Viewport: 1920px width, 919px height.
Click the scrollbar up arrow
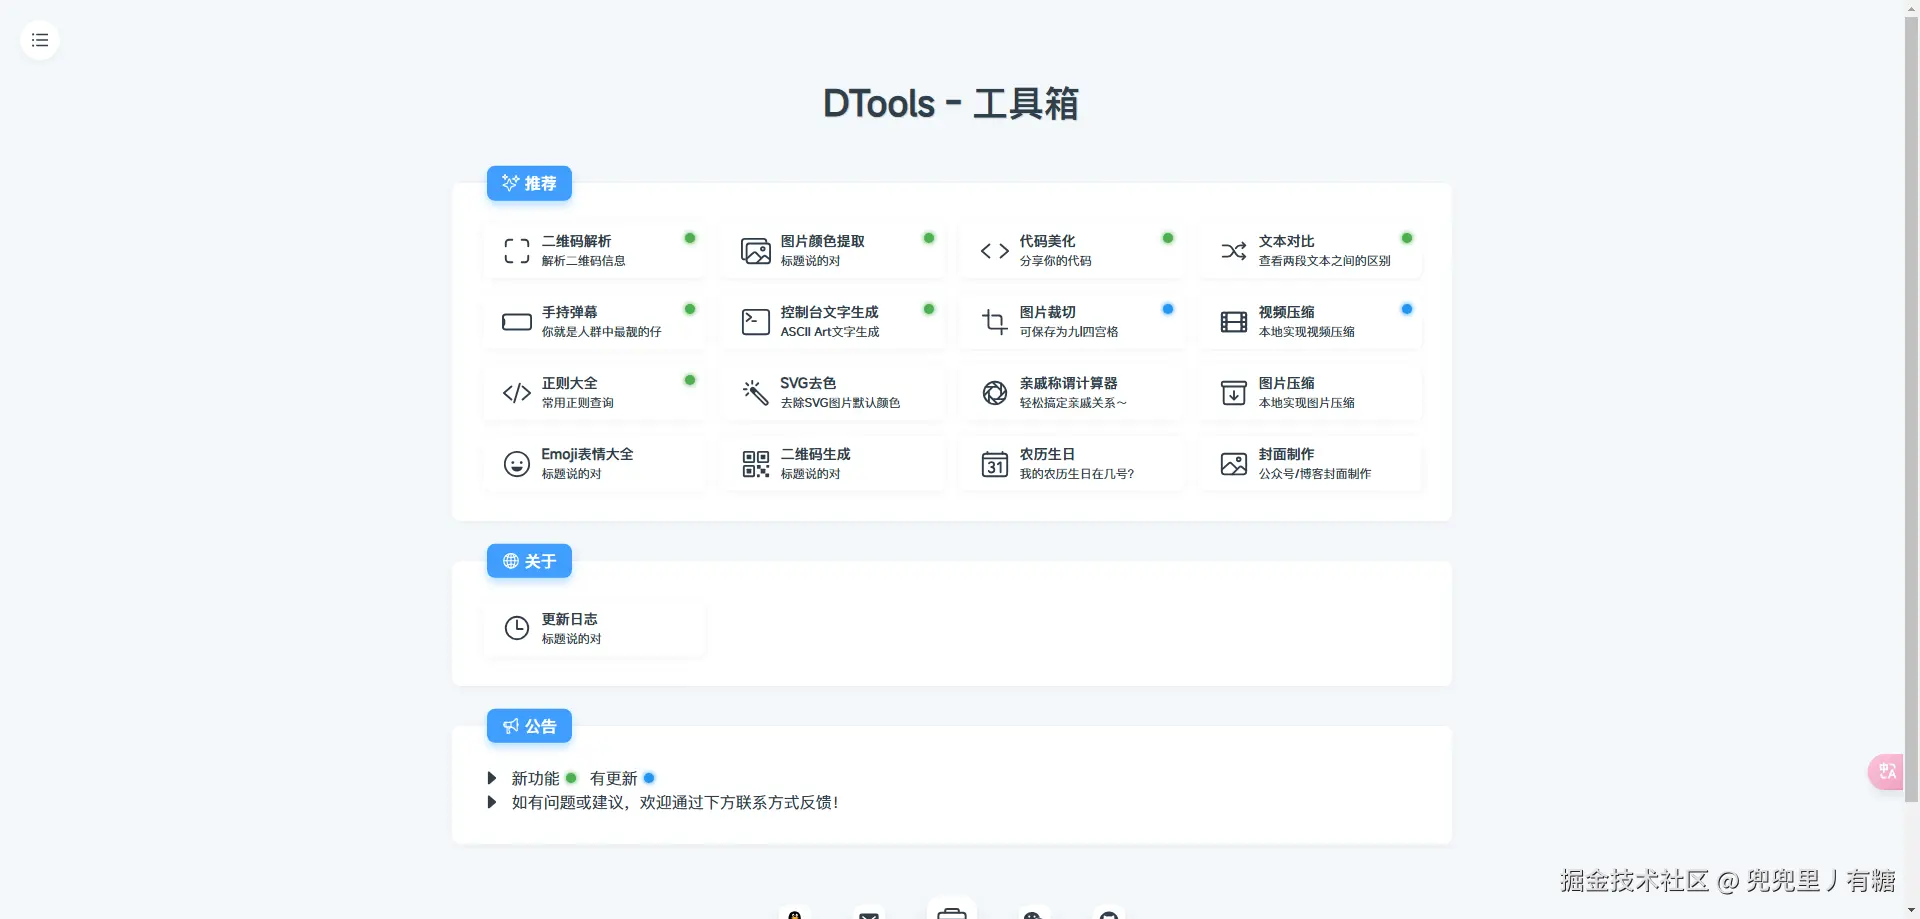[1912, 8]
